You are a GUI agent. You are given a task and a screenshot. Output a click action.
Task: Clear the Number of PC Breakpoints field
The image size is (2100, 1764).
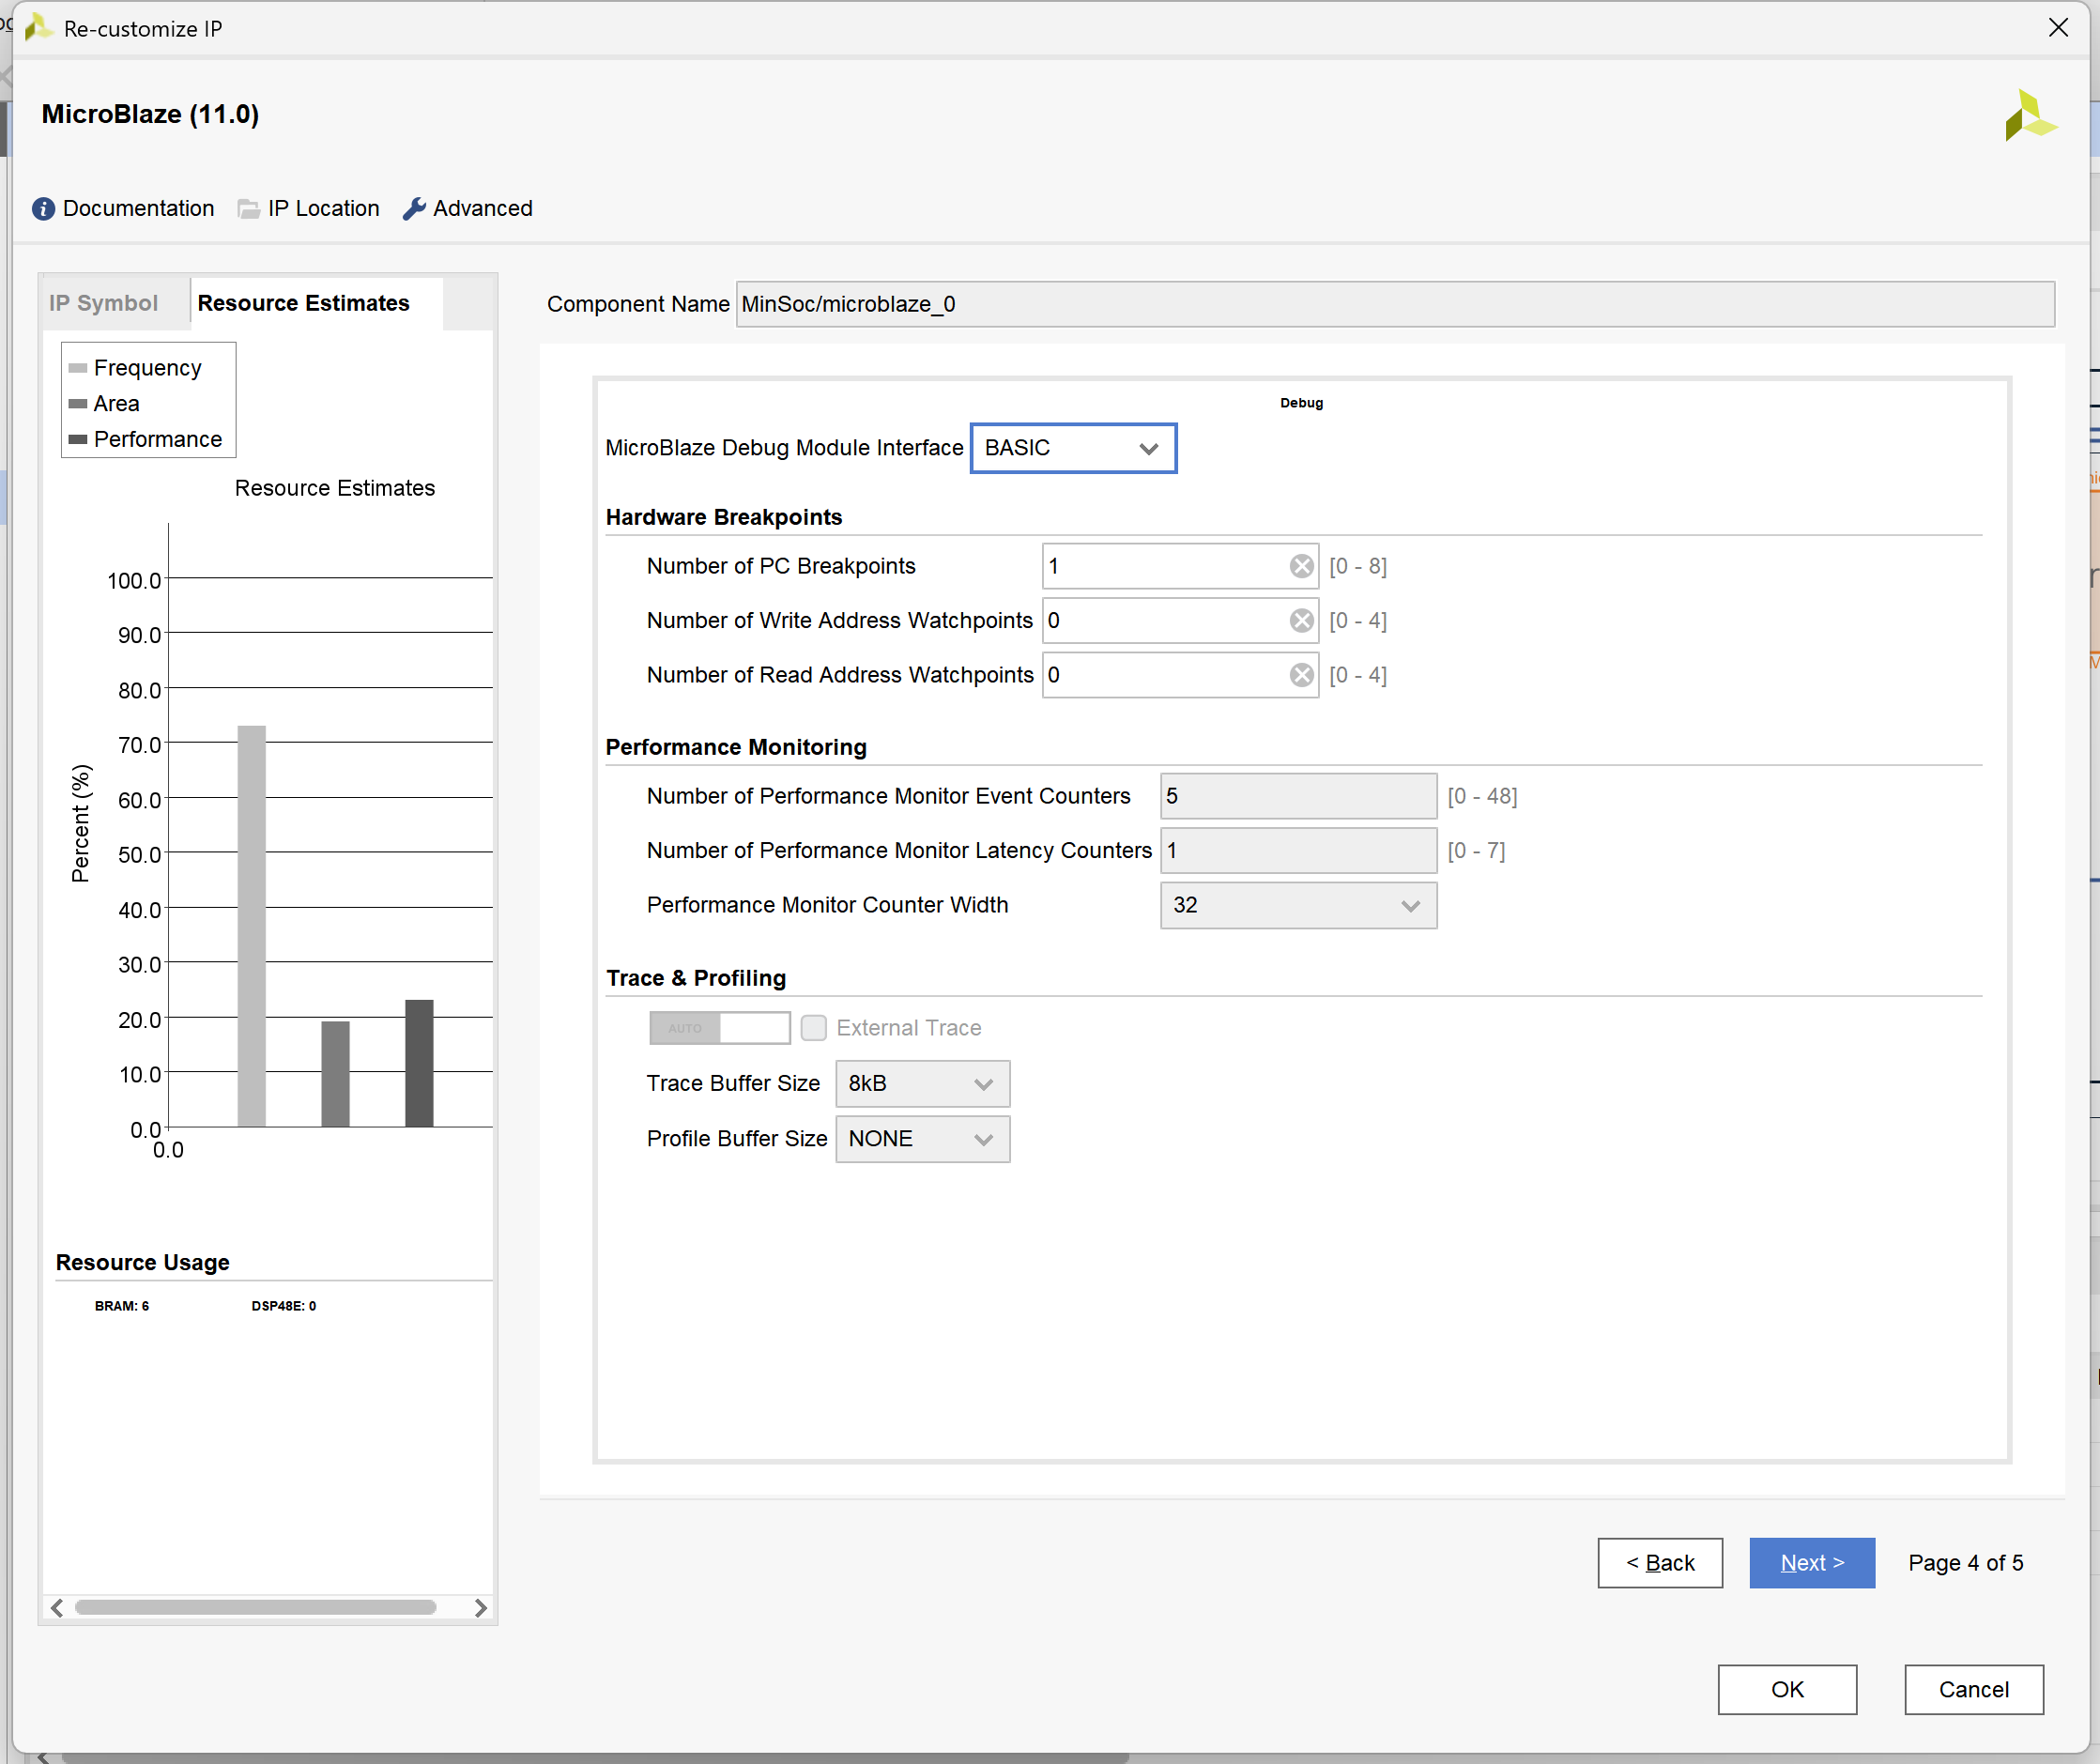click(1301, 567)
